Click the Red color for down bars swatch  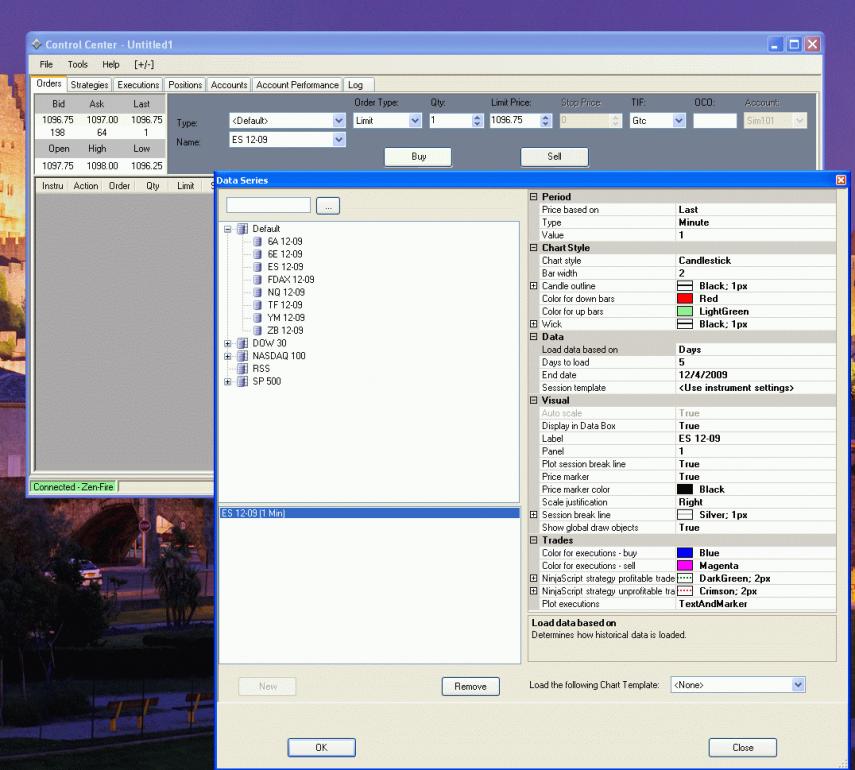coord(685,299)
